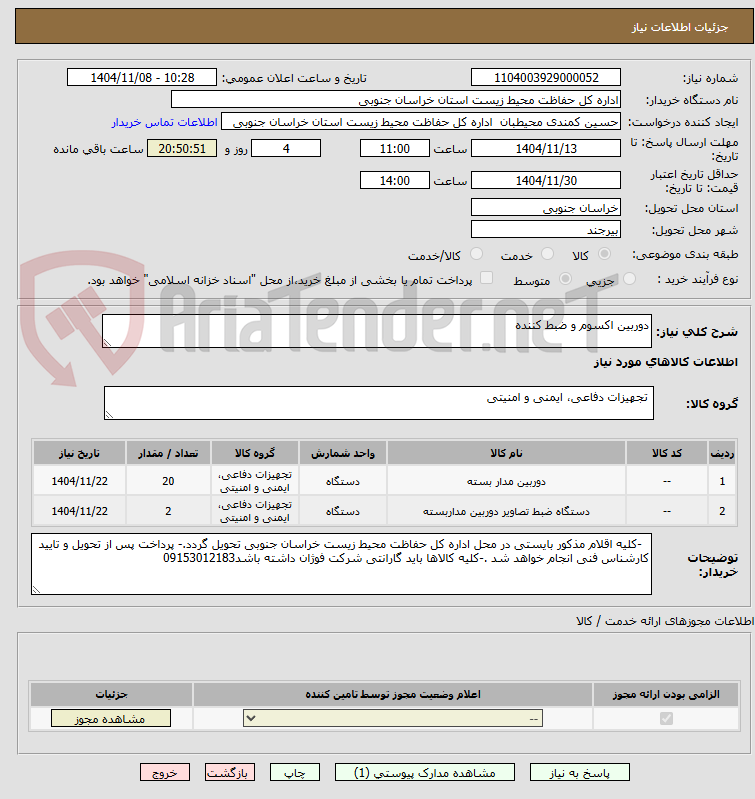755x799 pixels.
Task: Click the need date in the recorder row
Action: pos(79,511)
